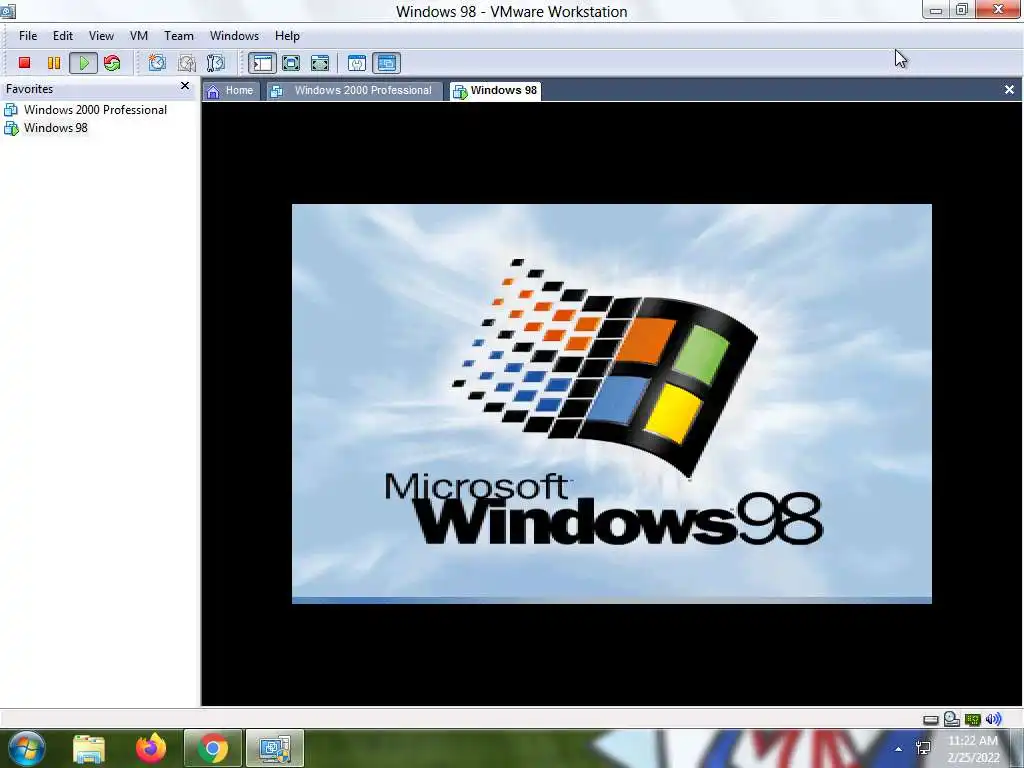The height and width of the screenshot is (768, 1024).
Task: Open the View menu
Action: (x=101, y=36)
